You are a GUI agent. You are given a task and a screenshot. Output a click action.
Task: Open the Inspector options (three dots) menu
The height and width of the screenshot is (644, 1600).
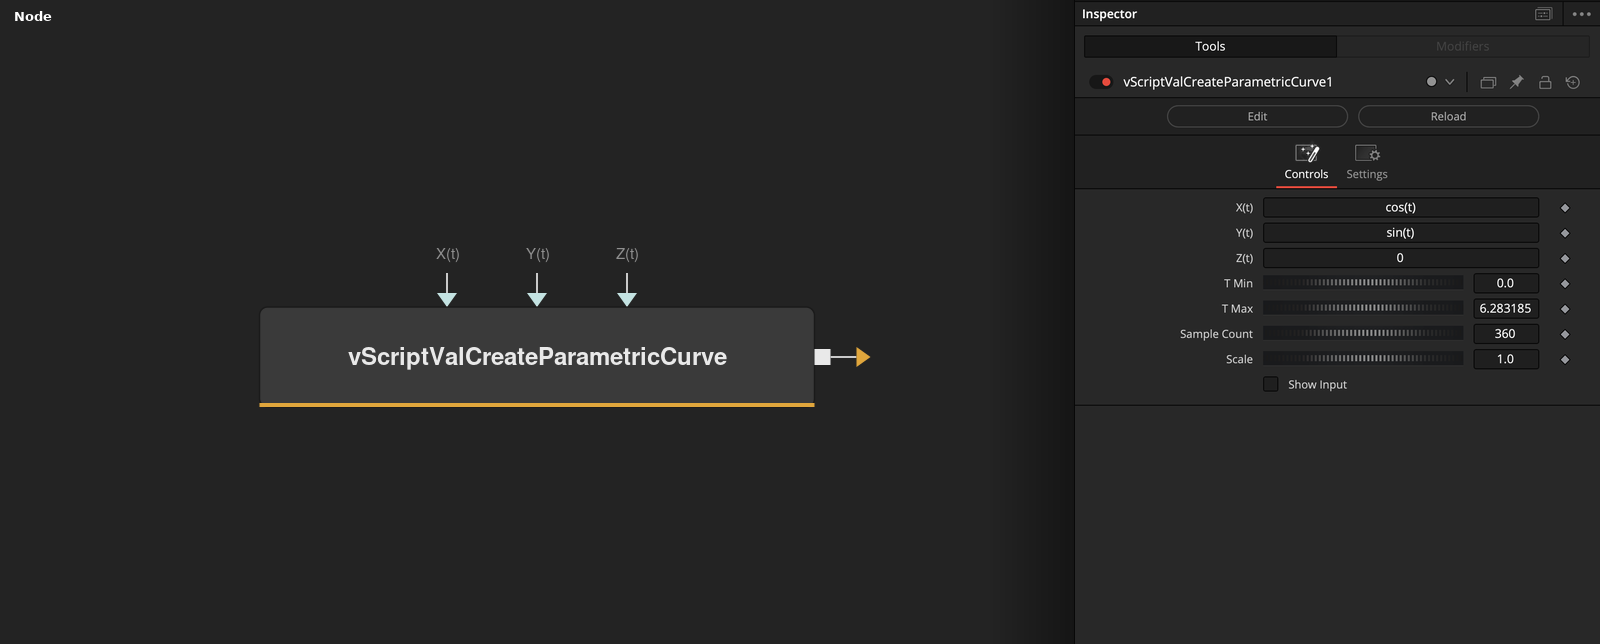pyautogui.click(x=1581, y=14)
